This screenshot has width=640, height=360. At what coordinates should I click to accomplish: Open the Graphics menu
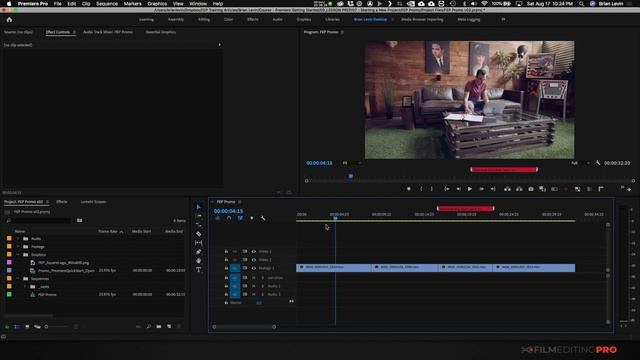[x=157, y=4]
